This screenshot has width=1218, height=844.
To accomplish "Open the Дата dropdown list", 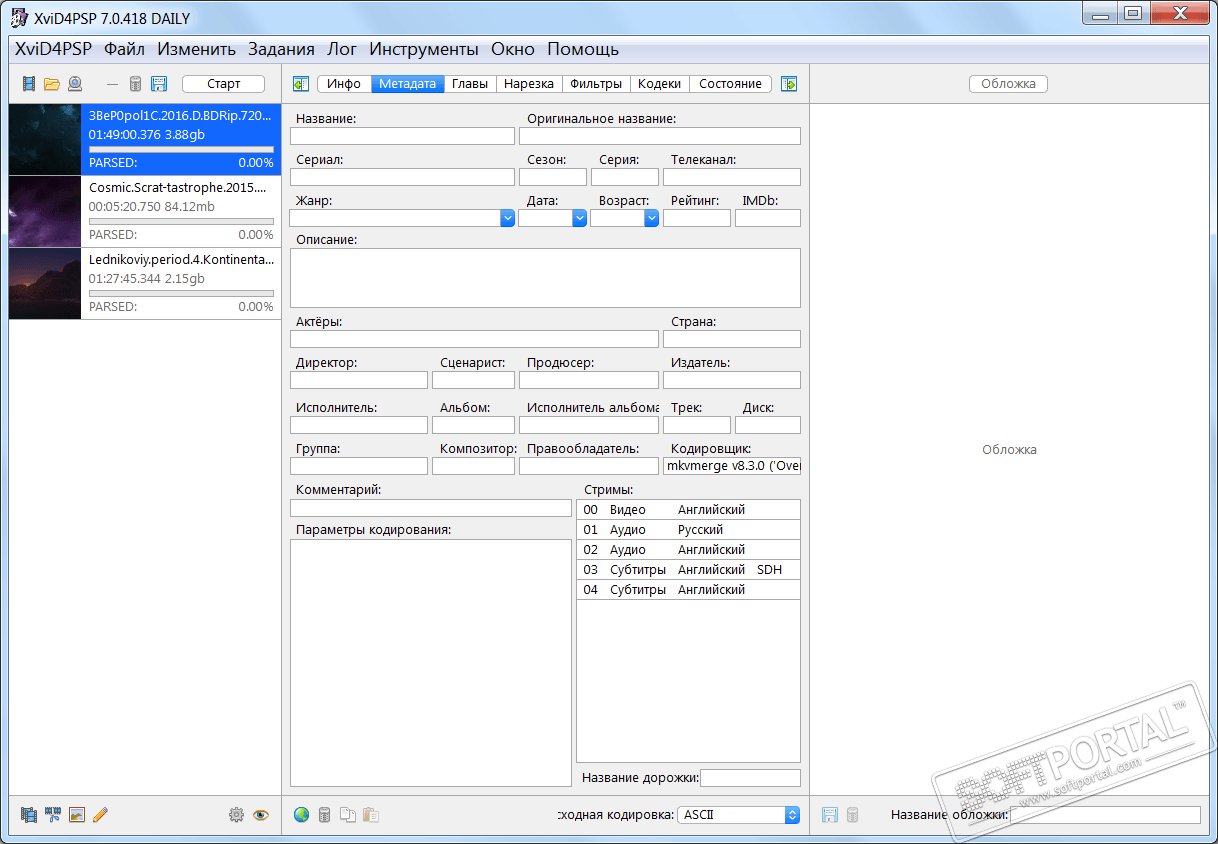I will click(x=579, y=218).
